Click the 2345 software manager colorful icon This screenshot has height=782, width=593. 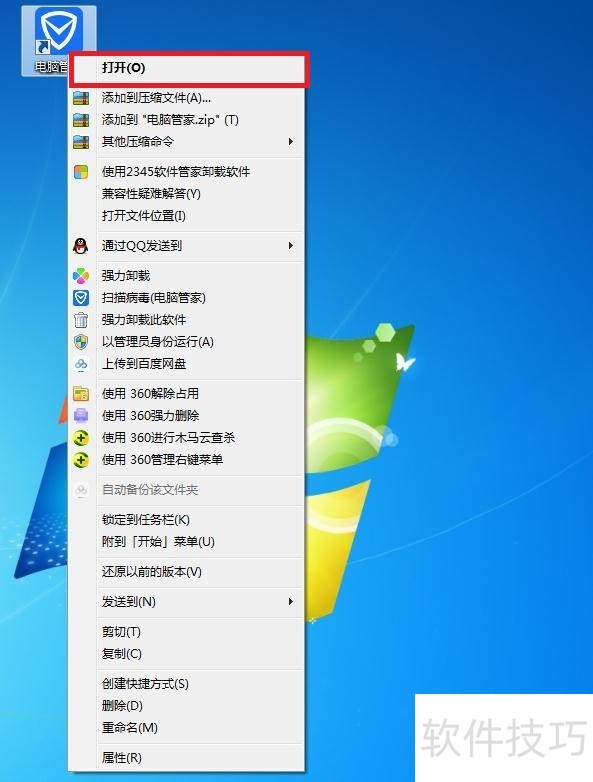click(81, 172)
